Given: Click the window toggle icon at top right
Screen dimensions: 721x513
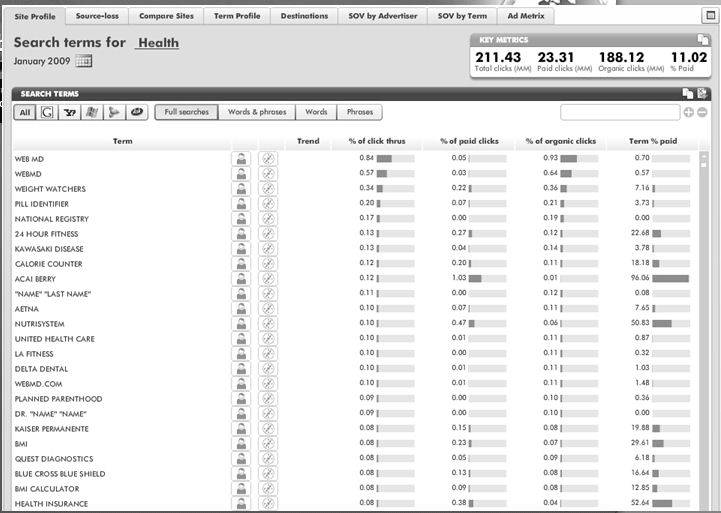Looking at the screenshot, I should click(710, 16).
